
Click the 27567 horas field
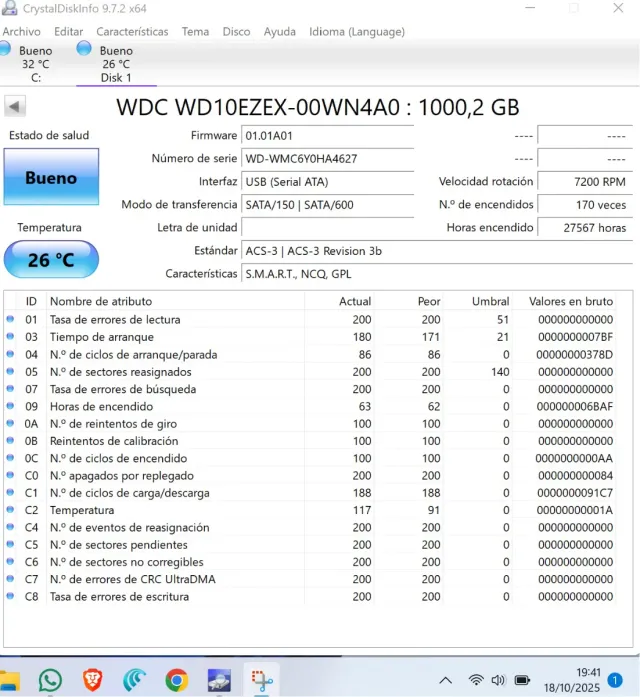click(585, 228)
